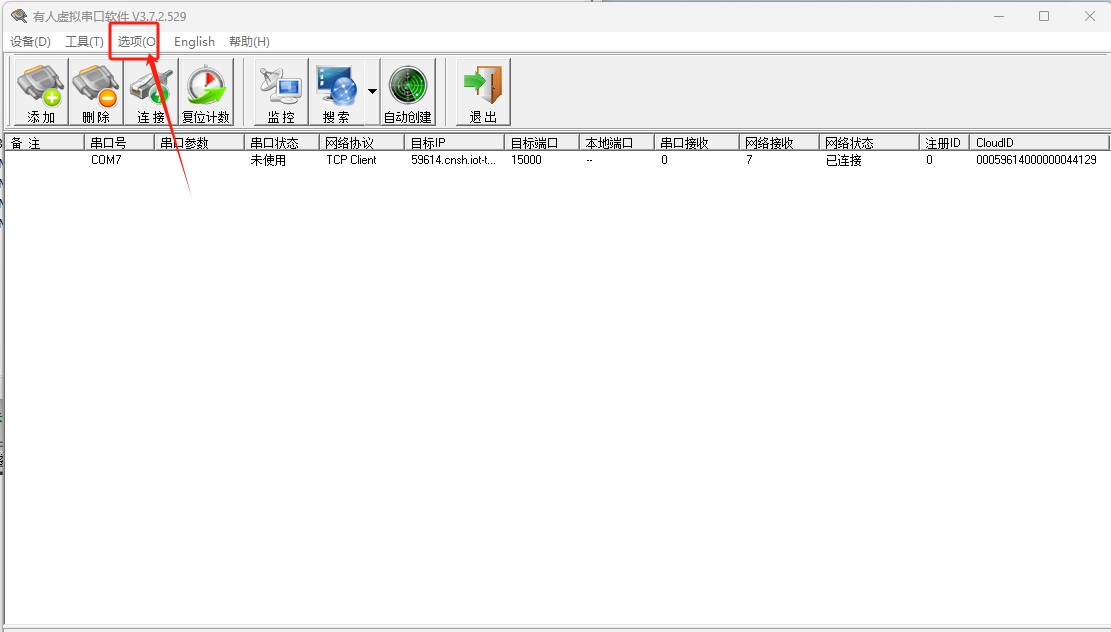Open the 设备(D) menu
Screen dimensions: 1111x632
(x=30, y=42)
